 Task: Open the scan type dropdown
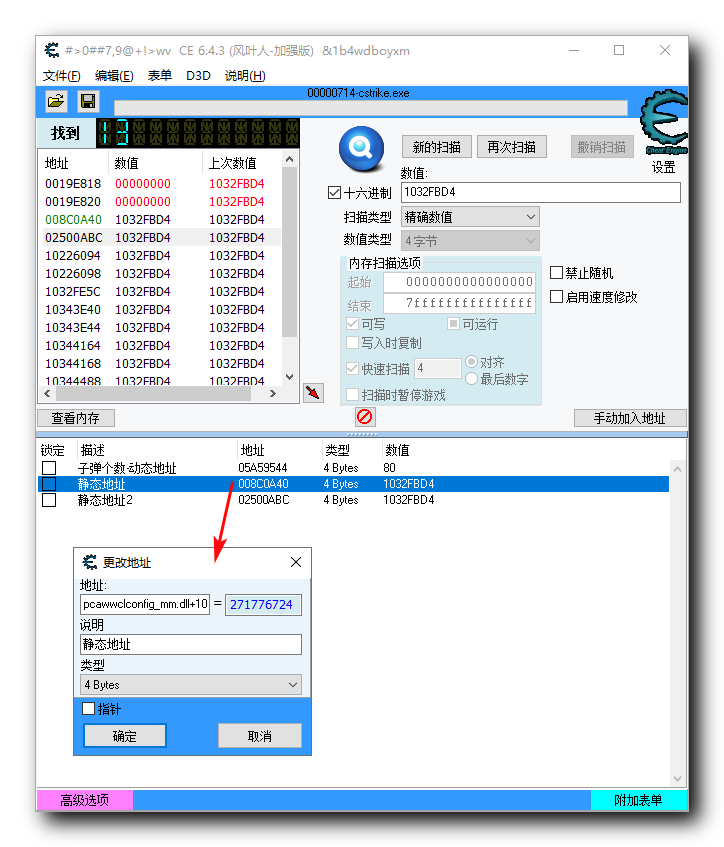[x=470, y=217]
